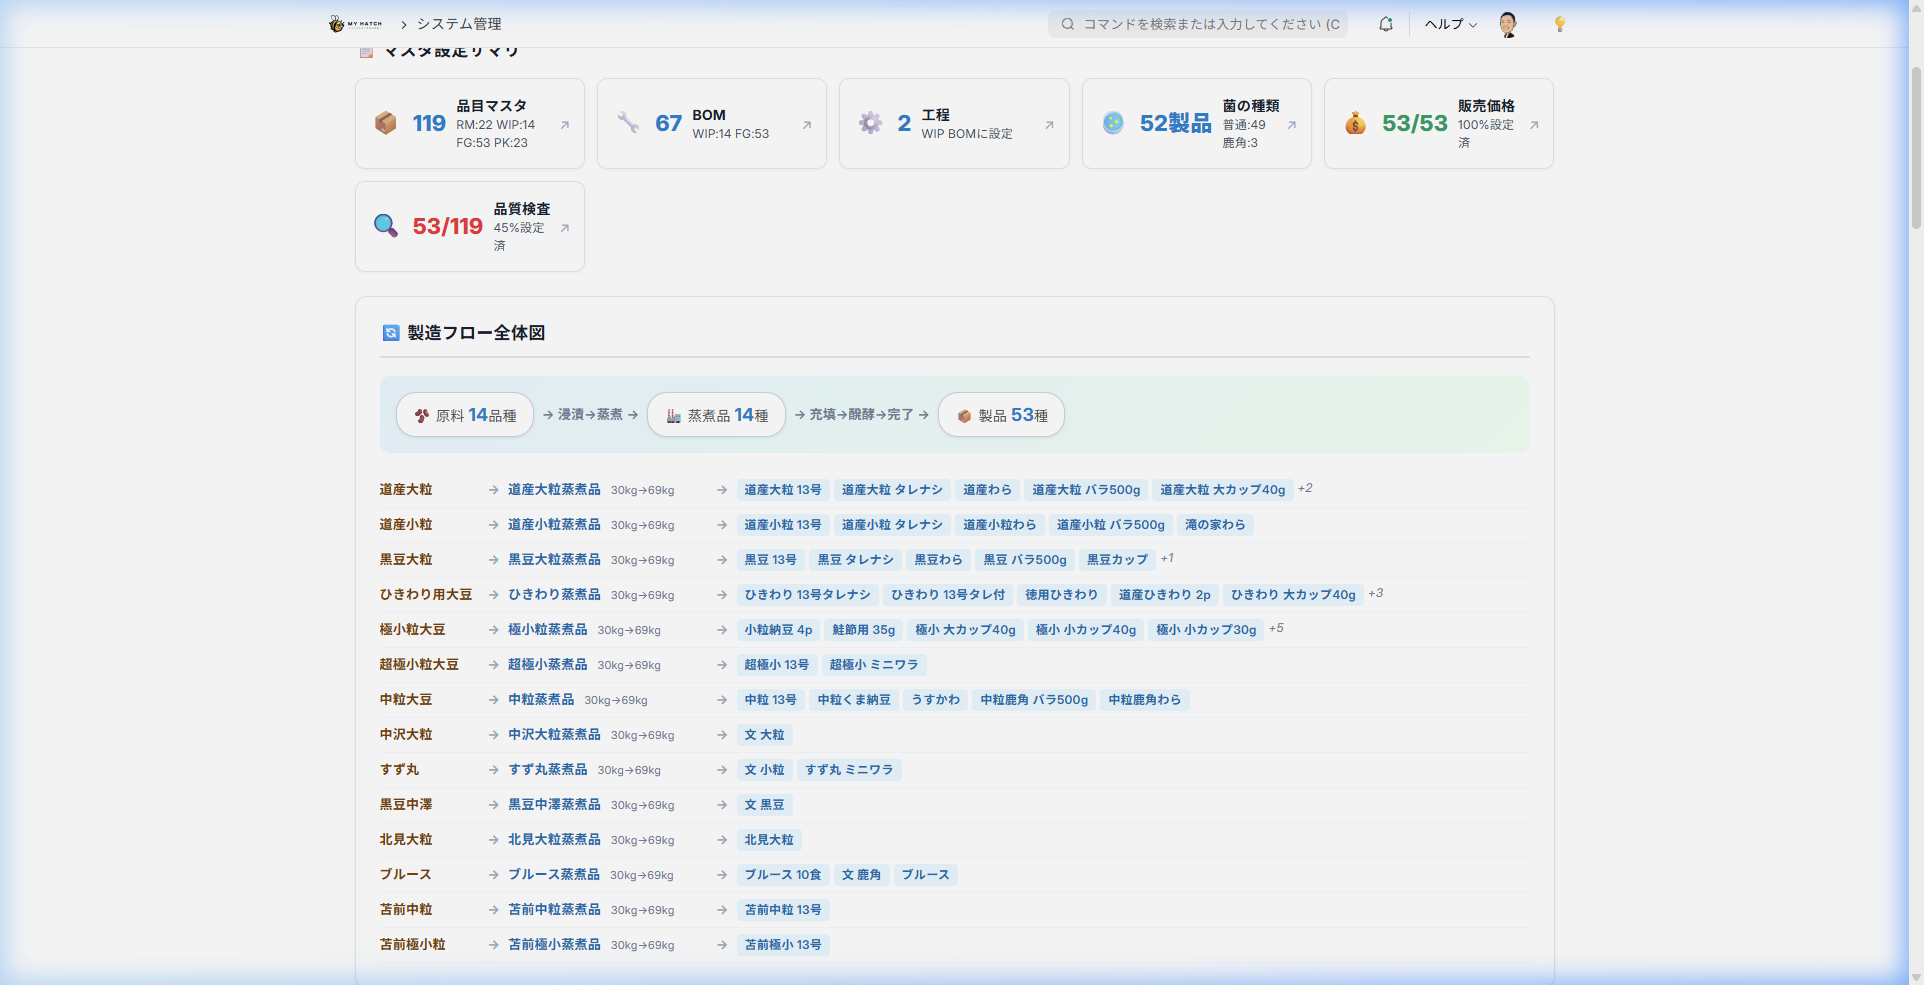Open the user avatar profile

coord(1508,24)
